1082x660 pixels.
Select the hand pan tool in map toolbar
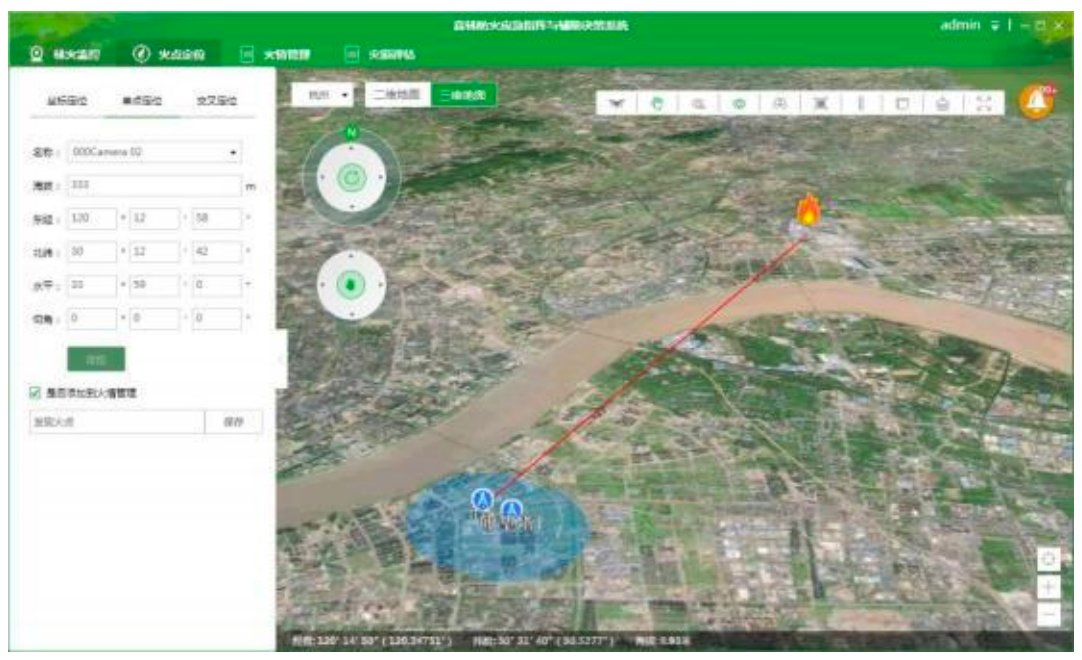[658, 103]
